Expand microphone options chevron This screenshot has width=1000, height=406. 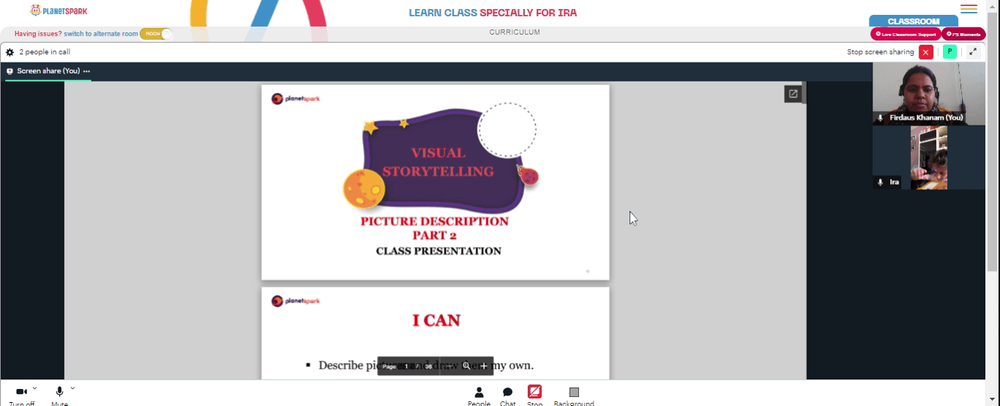coord(73,388)
